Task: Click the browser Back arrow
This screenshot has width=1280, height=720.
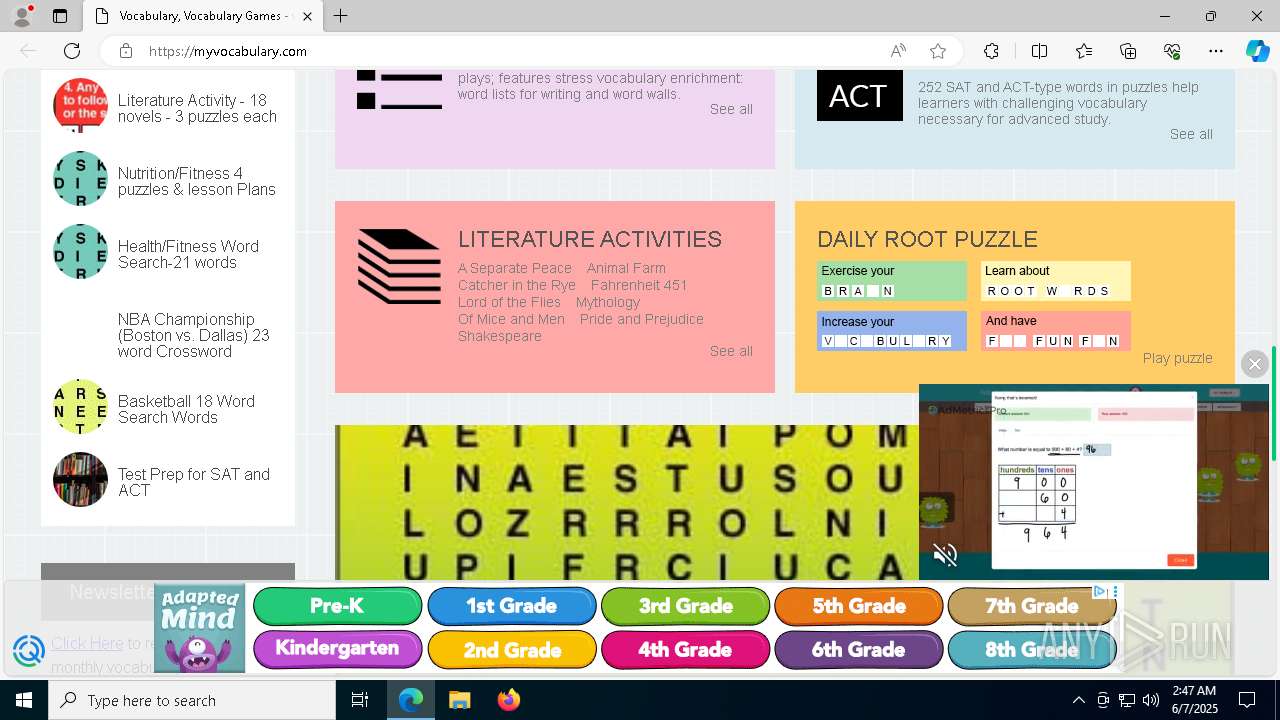Action: click(28, 51)
